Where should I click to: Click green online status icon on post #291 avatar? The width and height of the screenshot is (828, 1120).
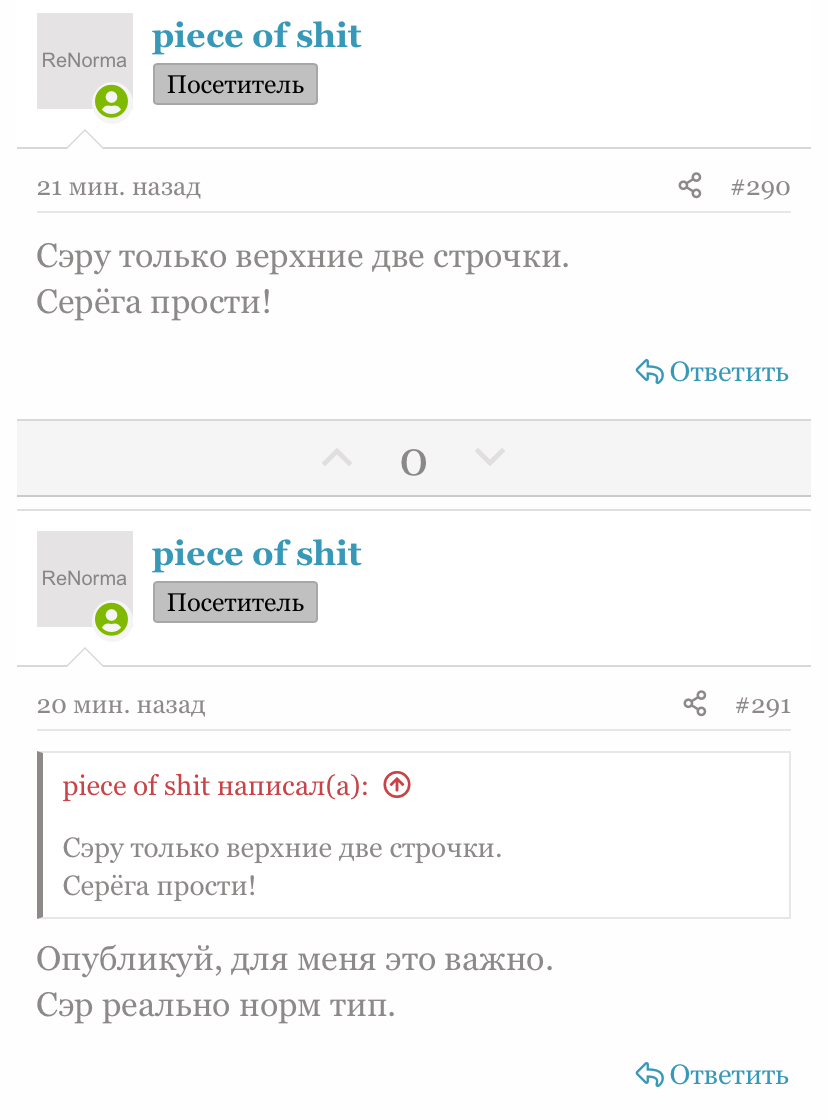pyautogui.click(x=112, y=619)
